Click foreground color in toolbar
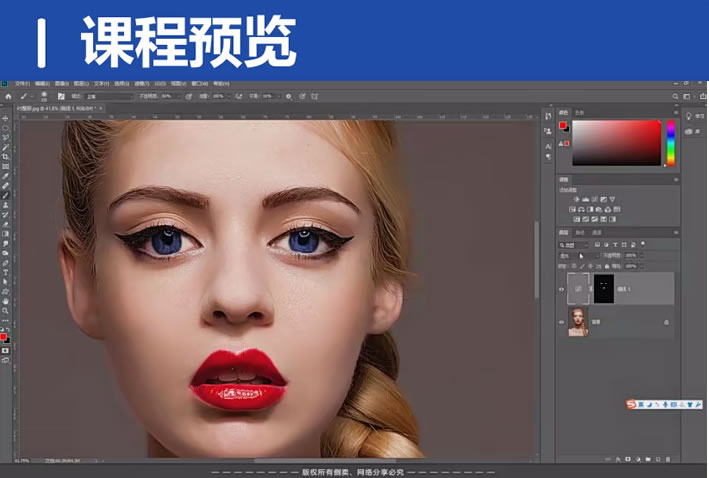Viewport: 709px width, 478px height. pos(3,337)
